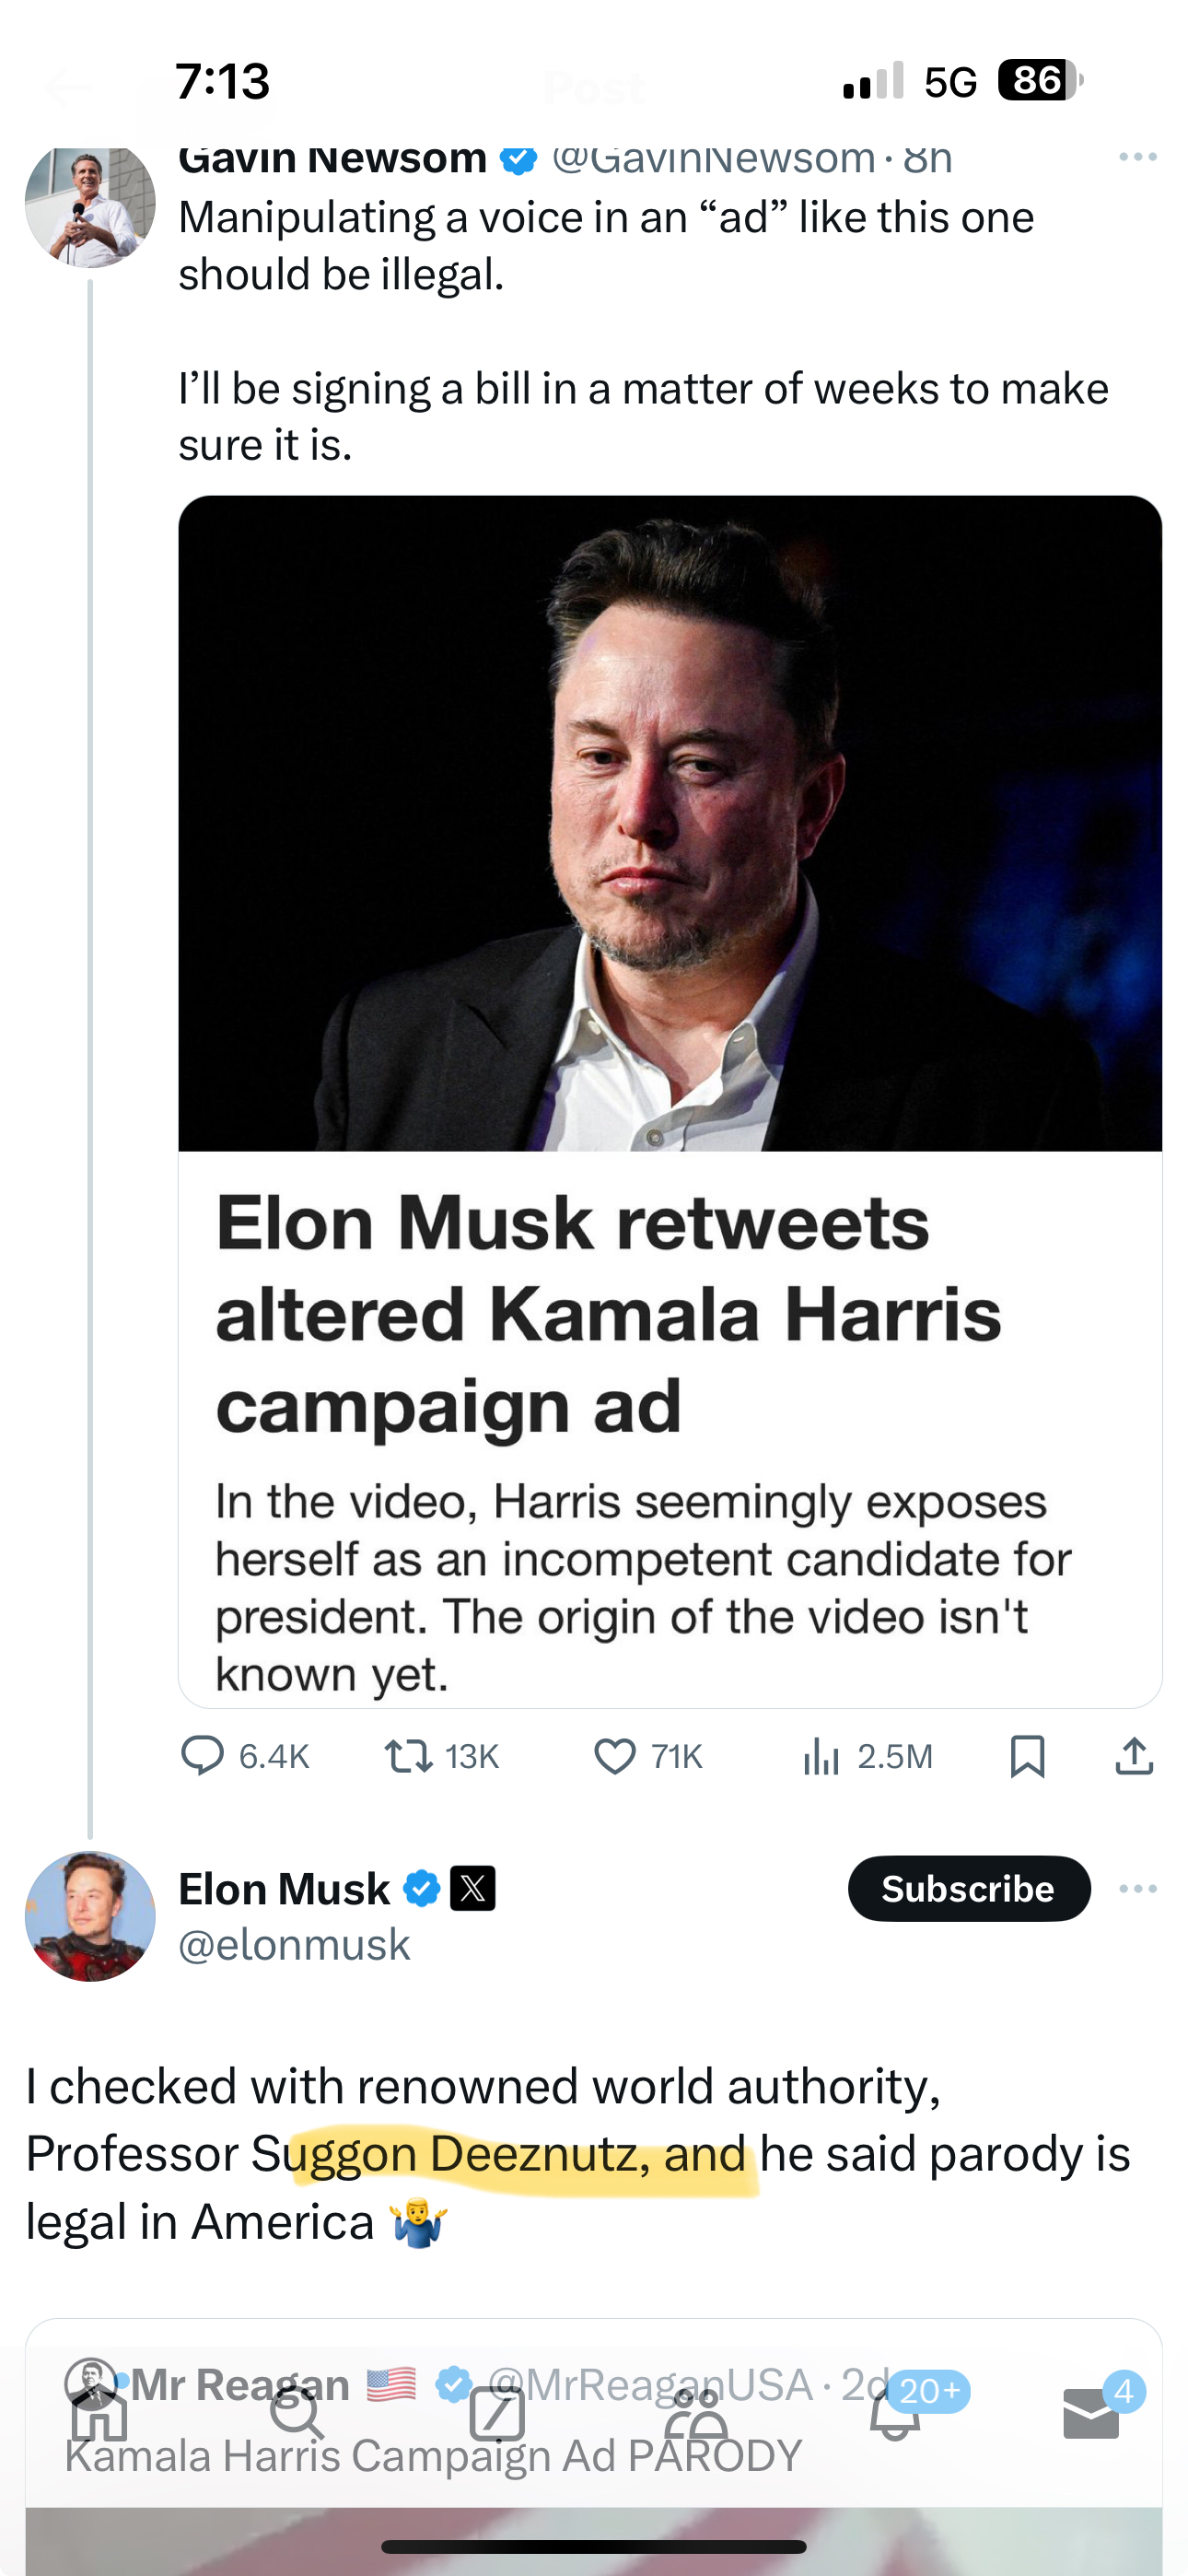Open the Grok tab
Viewport: 1188px width, 2576px height.
pos(497,2416)
